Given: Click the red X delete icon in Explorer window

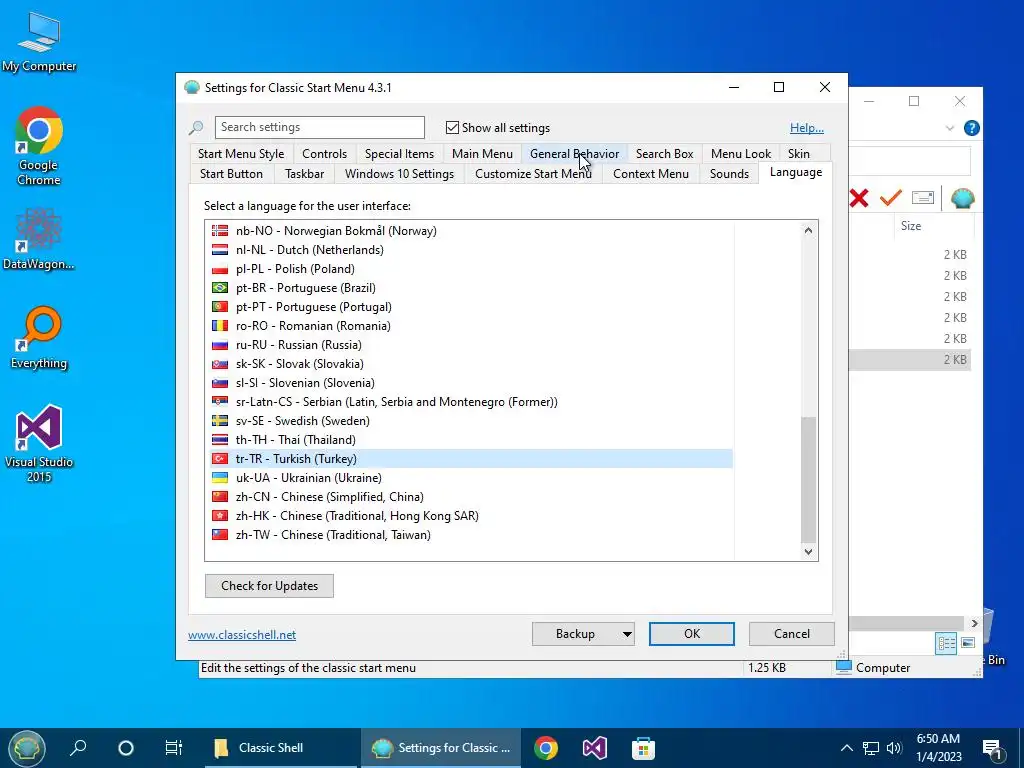Looking at the screenshot, I should click(859, 198).
